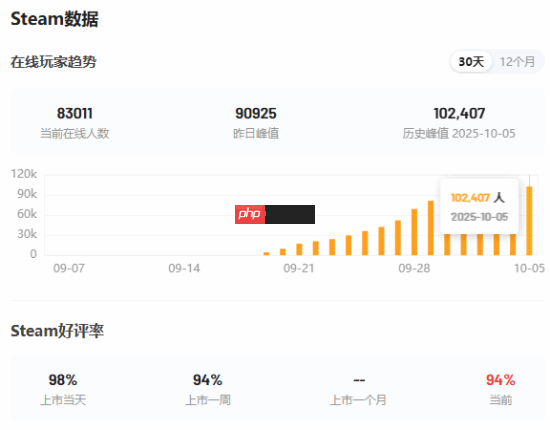Click the 60k y-axis label
550x430 pixels.
click(27, 214)
